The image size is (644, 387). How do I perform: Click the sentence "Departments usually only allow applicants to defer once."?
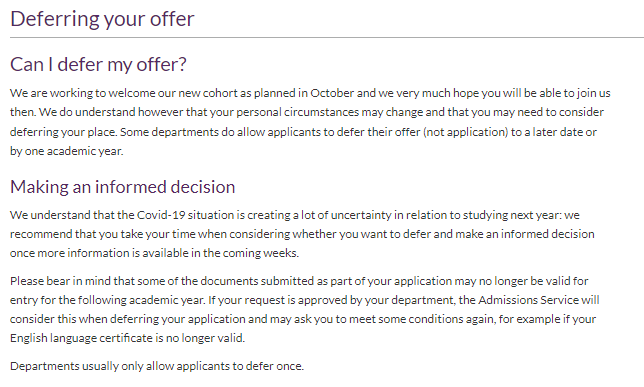[157, 366]
